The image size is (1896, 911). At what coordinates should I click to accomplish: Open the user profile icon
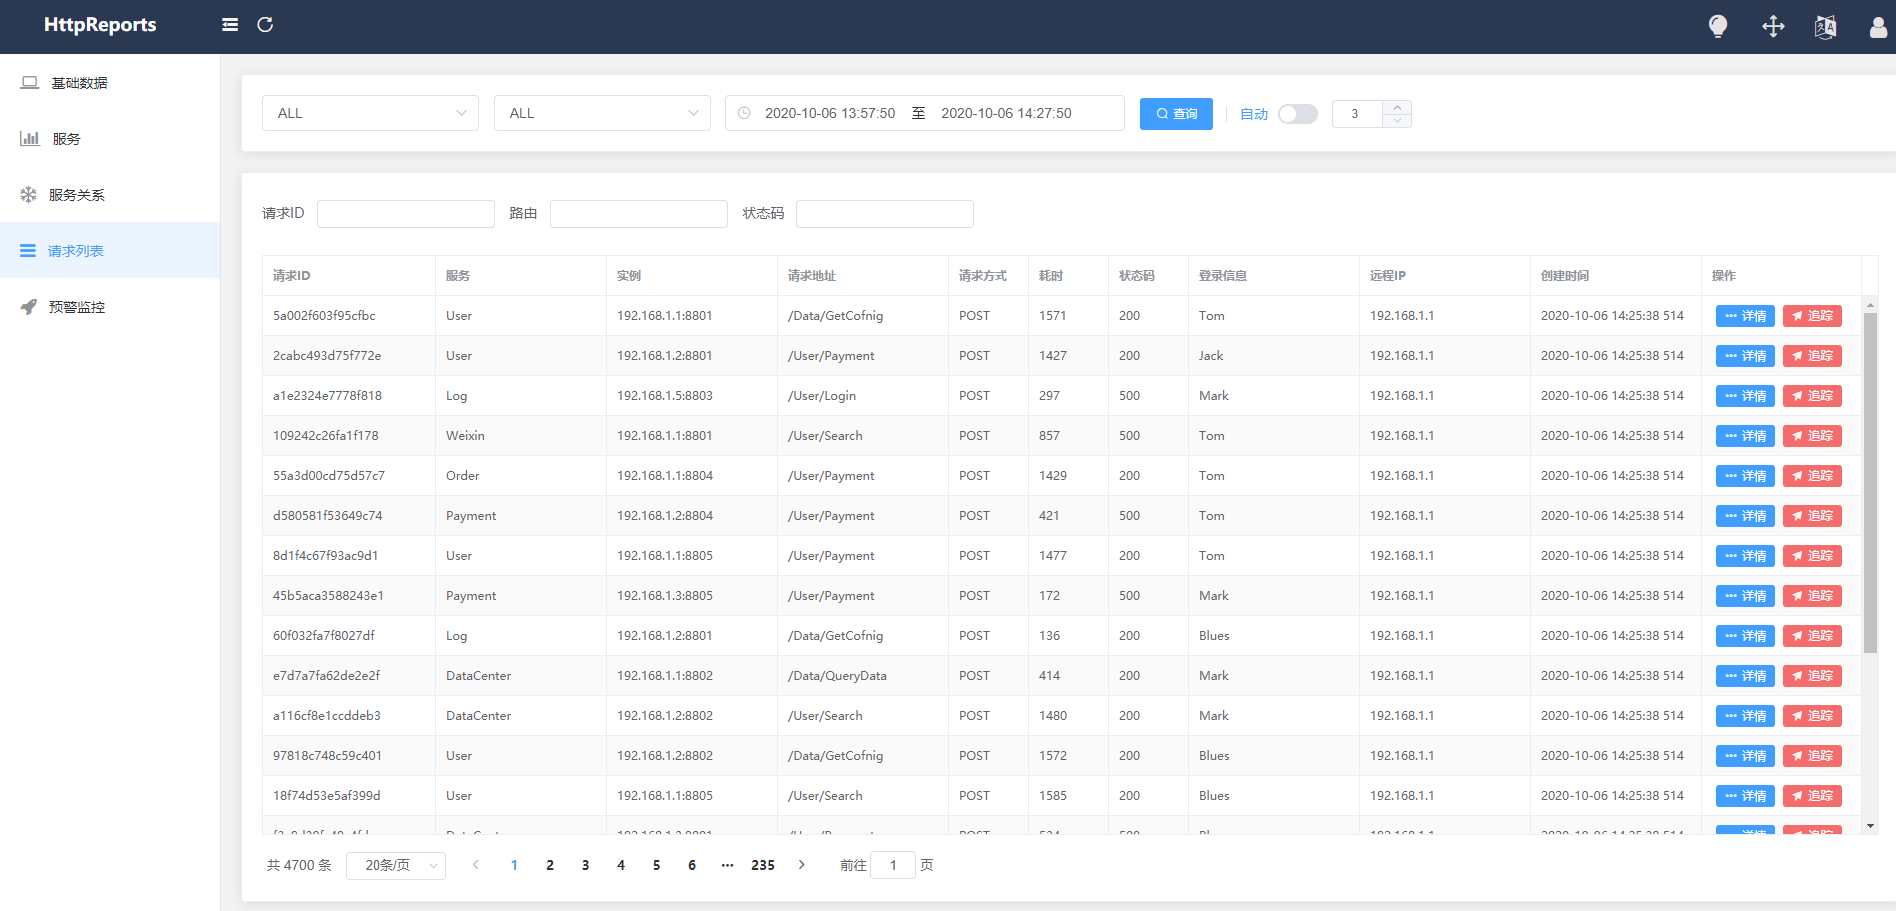pyautogui.click(x=1878, y=27)
